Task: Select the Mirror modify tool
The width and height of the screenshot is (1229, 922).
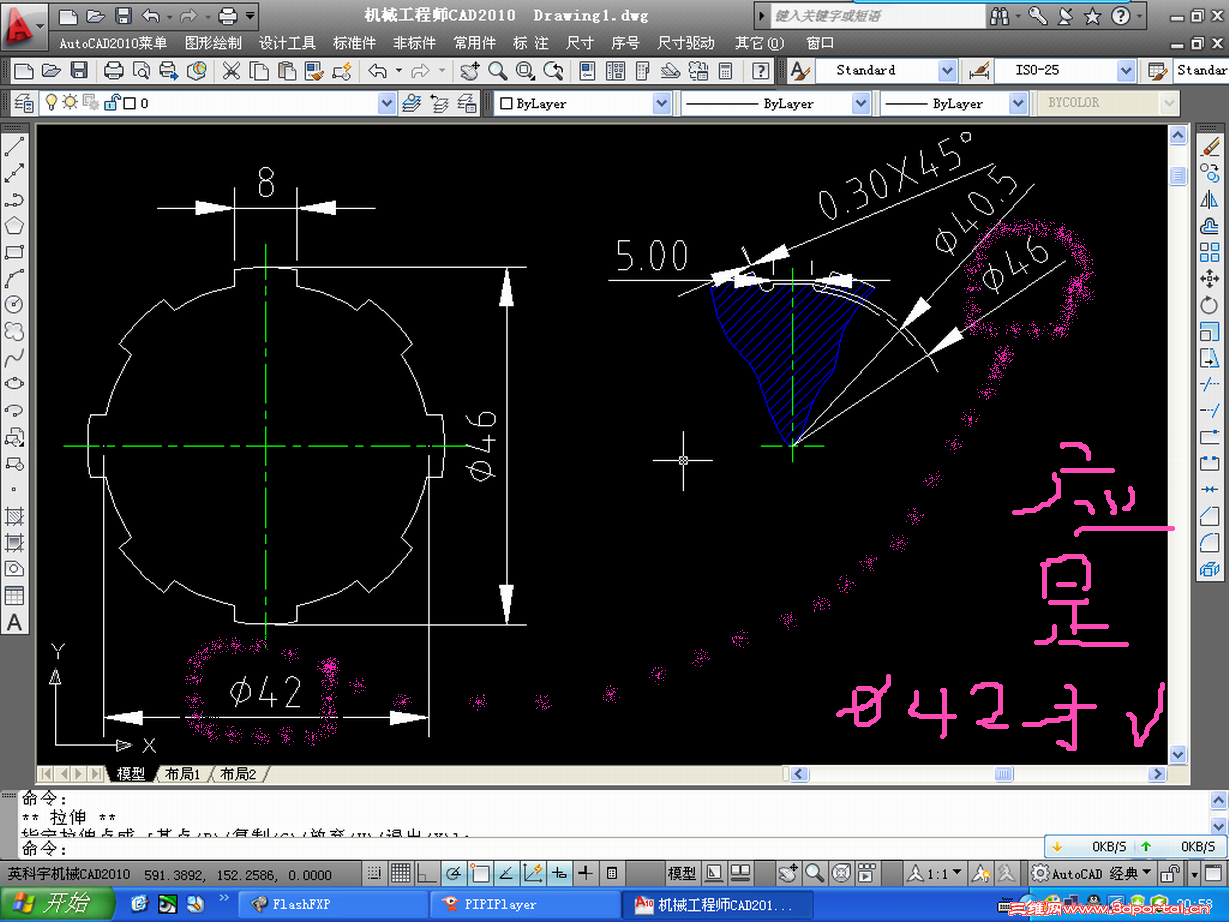Action: click(x=1210, y=200)
